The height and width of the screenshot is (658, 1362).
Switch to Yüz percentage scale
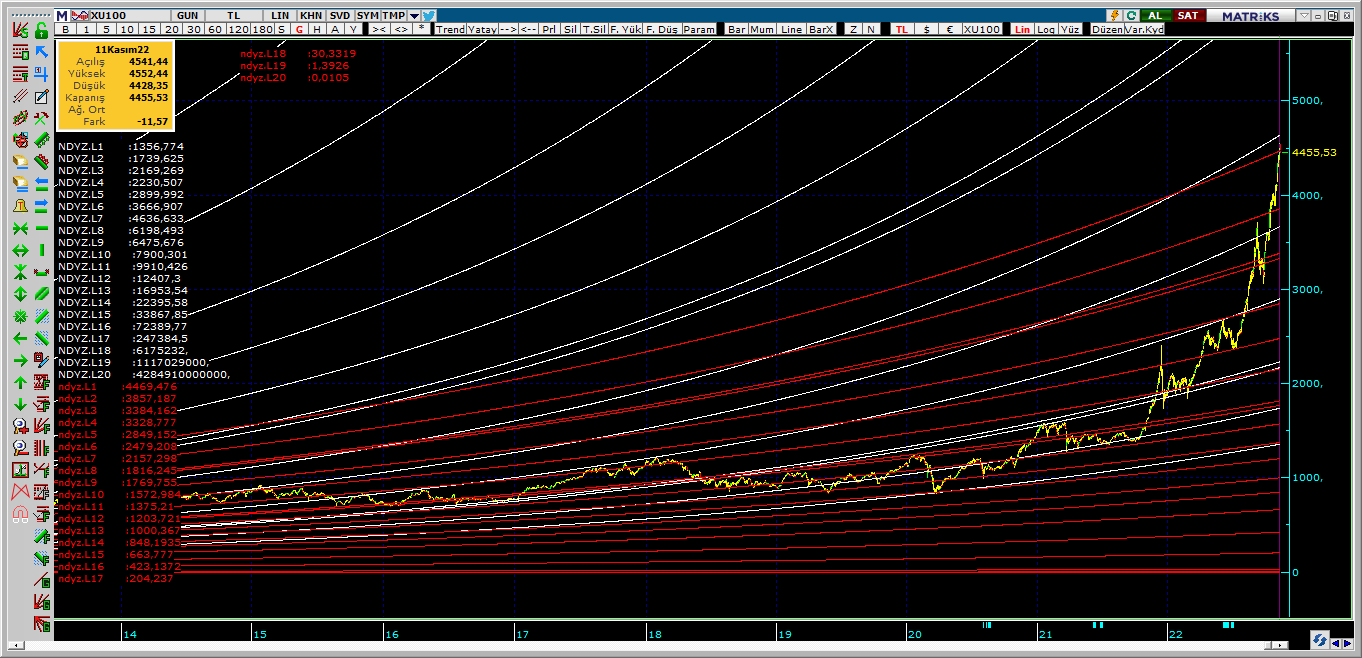pos(1069,29)
